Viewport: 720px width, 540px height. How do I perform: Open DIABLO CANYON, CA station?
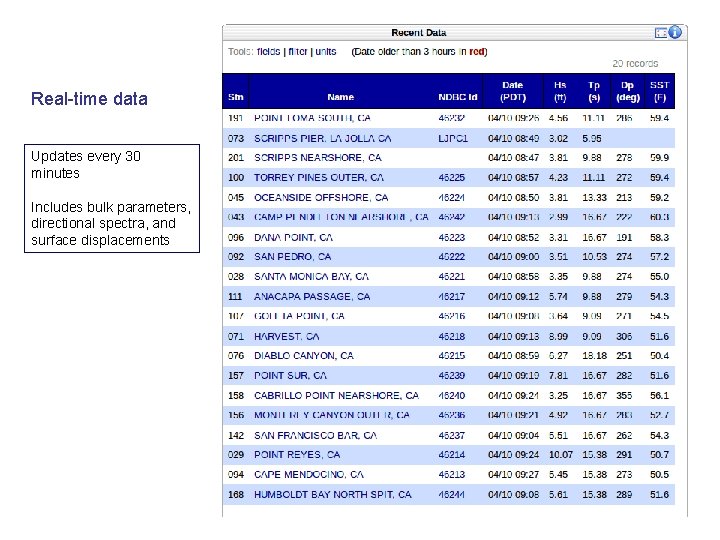tap(304, 355)
